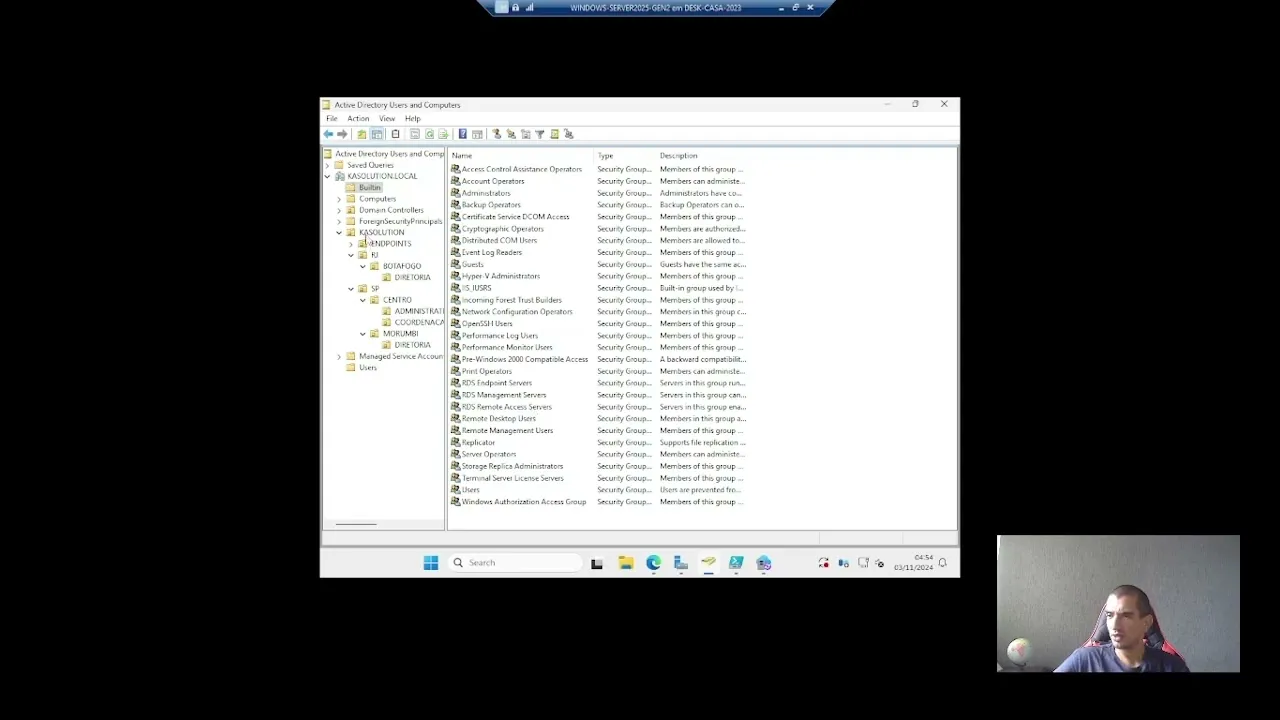The image size is (1280, 720).
Task: Click the network tray icon with red mark
Action: pyautogui.click(x=824, y=563)
